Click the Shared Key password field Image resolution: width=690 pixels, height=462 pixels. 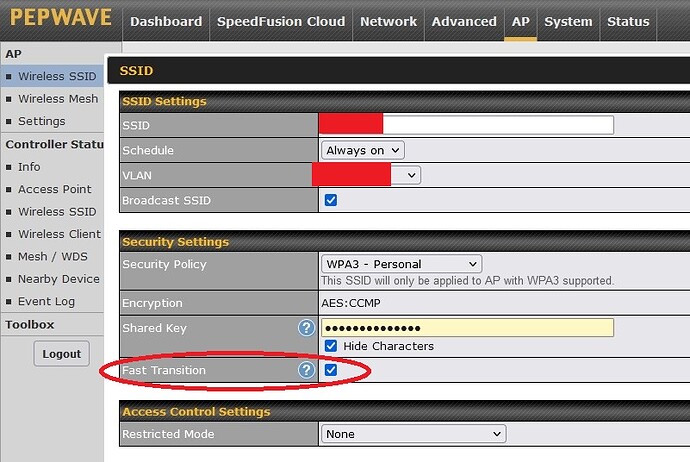466,328
